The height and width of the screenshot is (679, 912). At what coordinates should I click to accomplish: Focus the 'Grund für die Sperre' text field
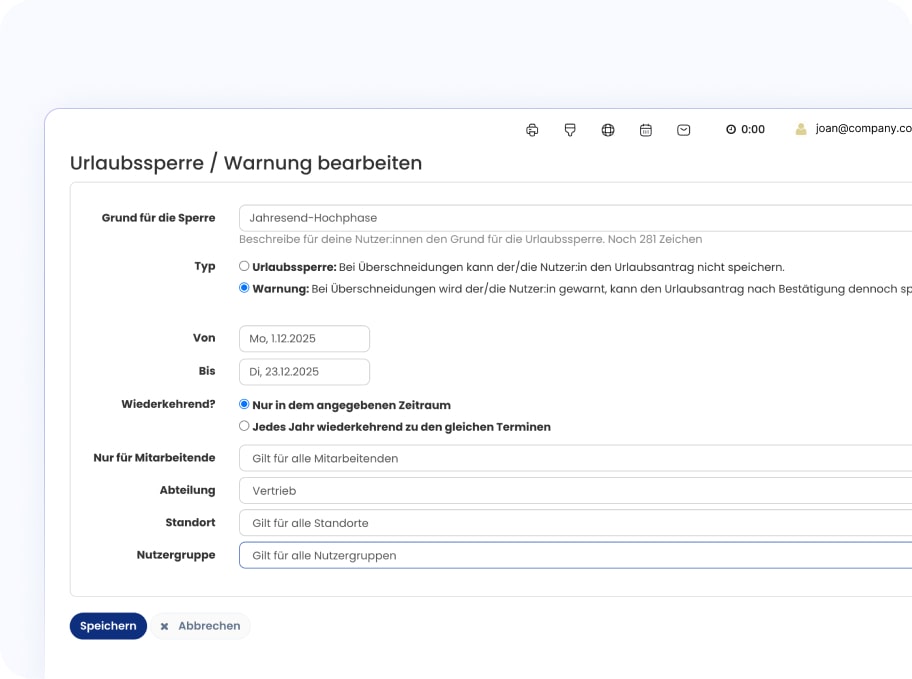(x=575, y=218)
